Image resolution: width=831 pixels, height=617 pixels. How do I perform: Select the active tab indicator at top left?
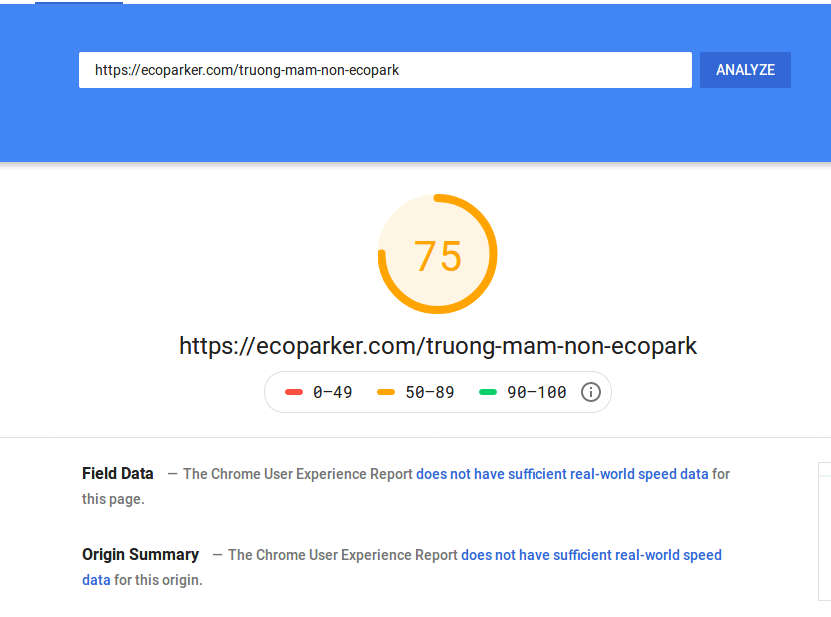click(x=79, y=3)
